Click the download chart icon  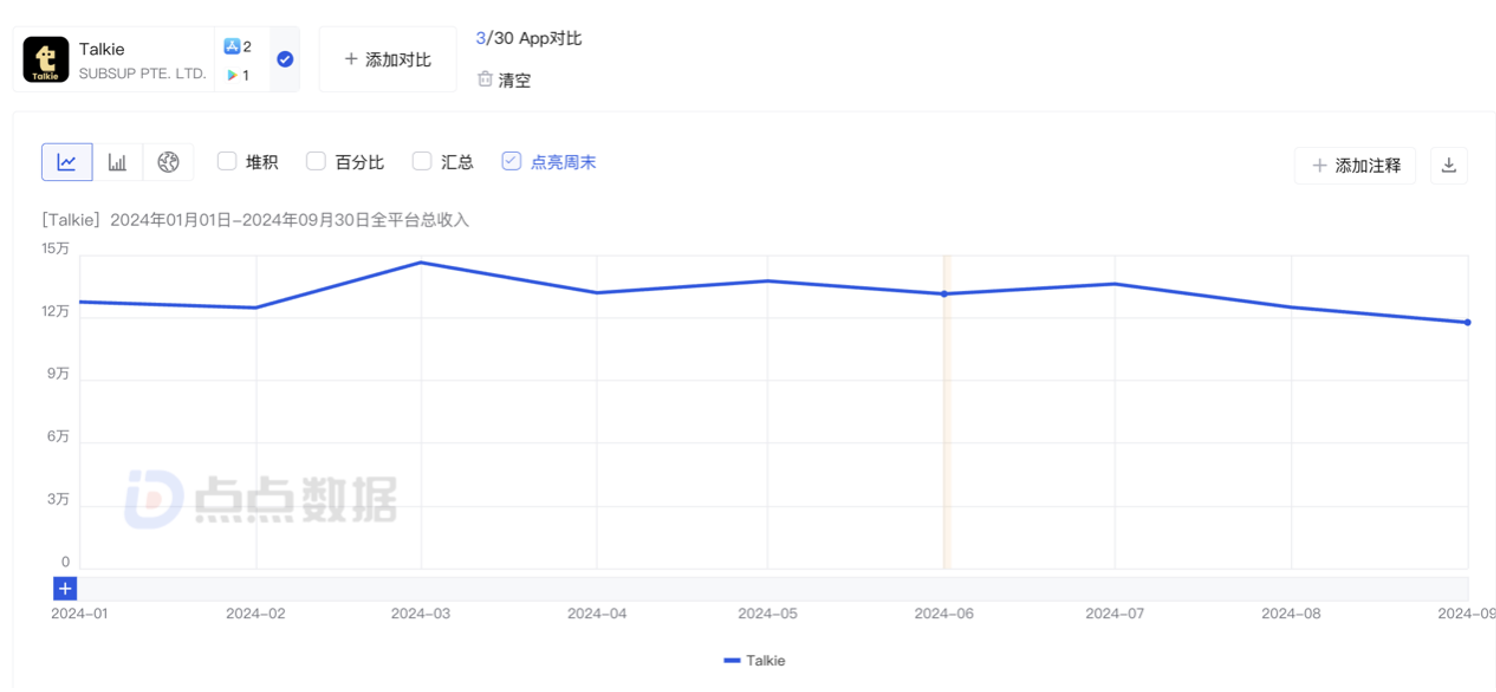1448,166
